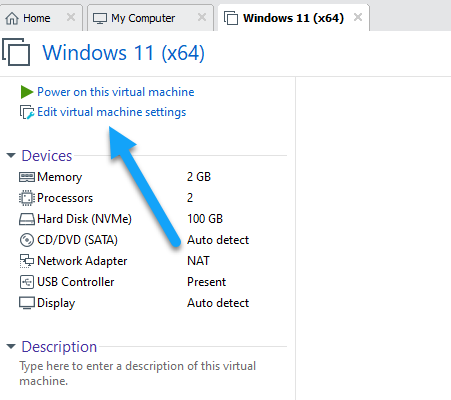Close the My Computer tab
The height and width of the screenshot is (400, 451).
click(x=202, y=17)
